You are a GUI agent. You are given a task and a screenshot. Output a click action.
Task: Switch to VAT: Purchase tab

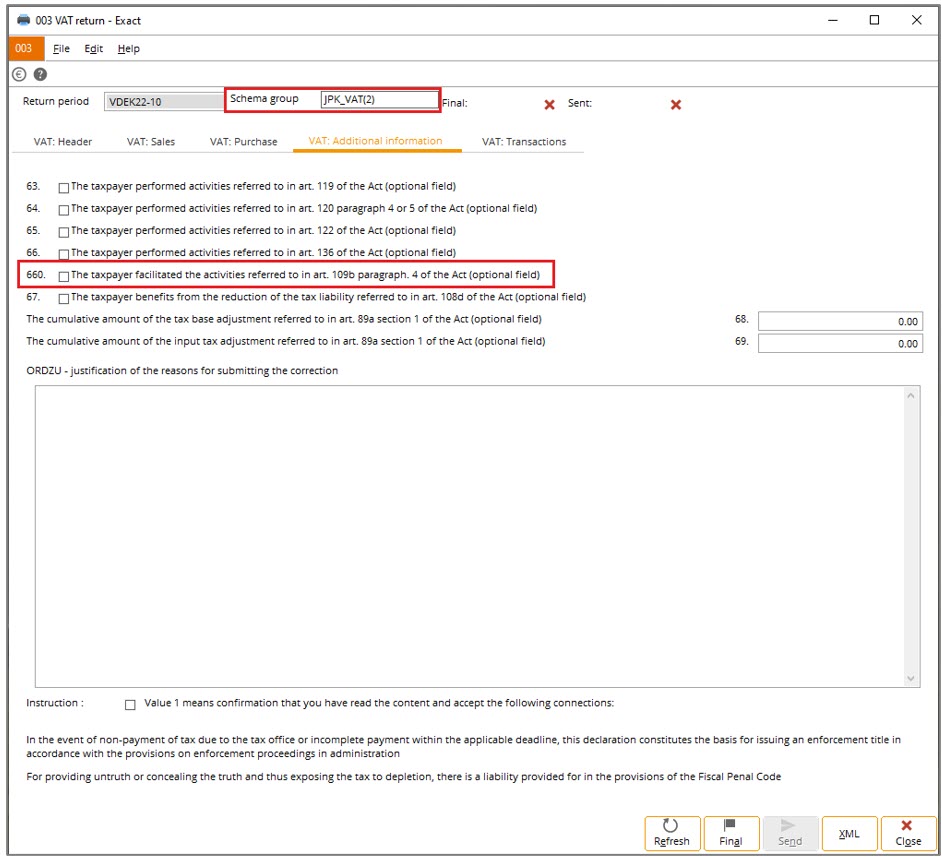coord(243,142)
